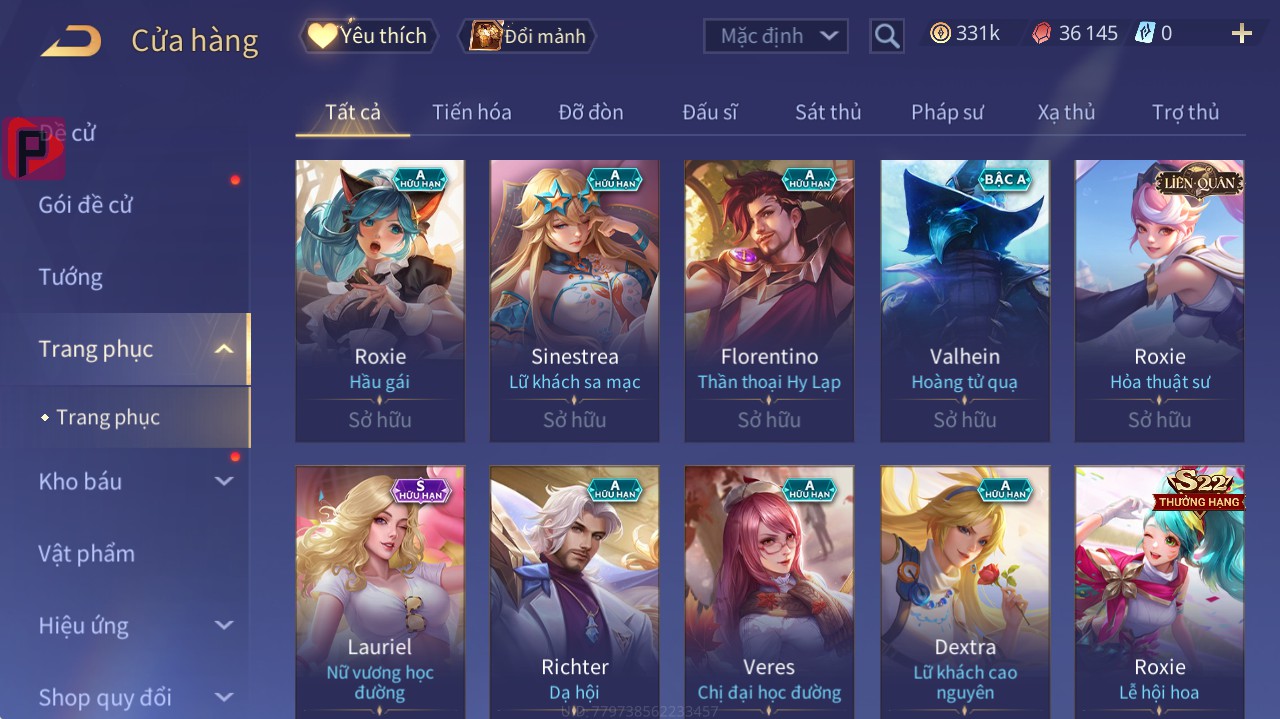Select the Pháp sư tab
The image size is (1280, 719).
point(947,112)
